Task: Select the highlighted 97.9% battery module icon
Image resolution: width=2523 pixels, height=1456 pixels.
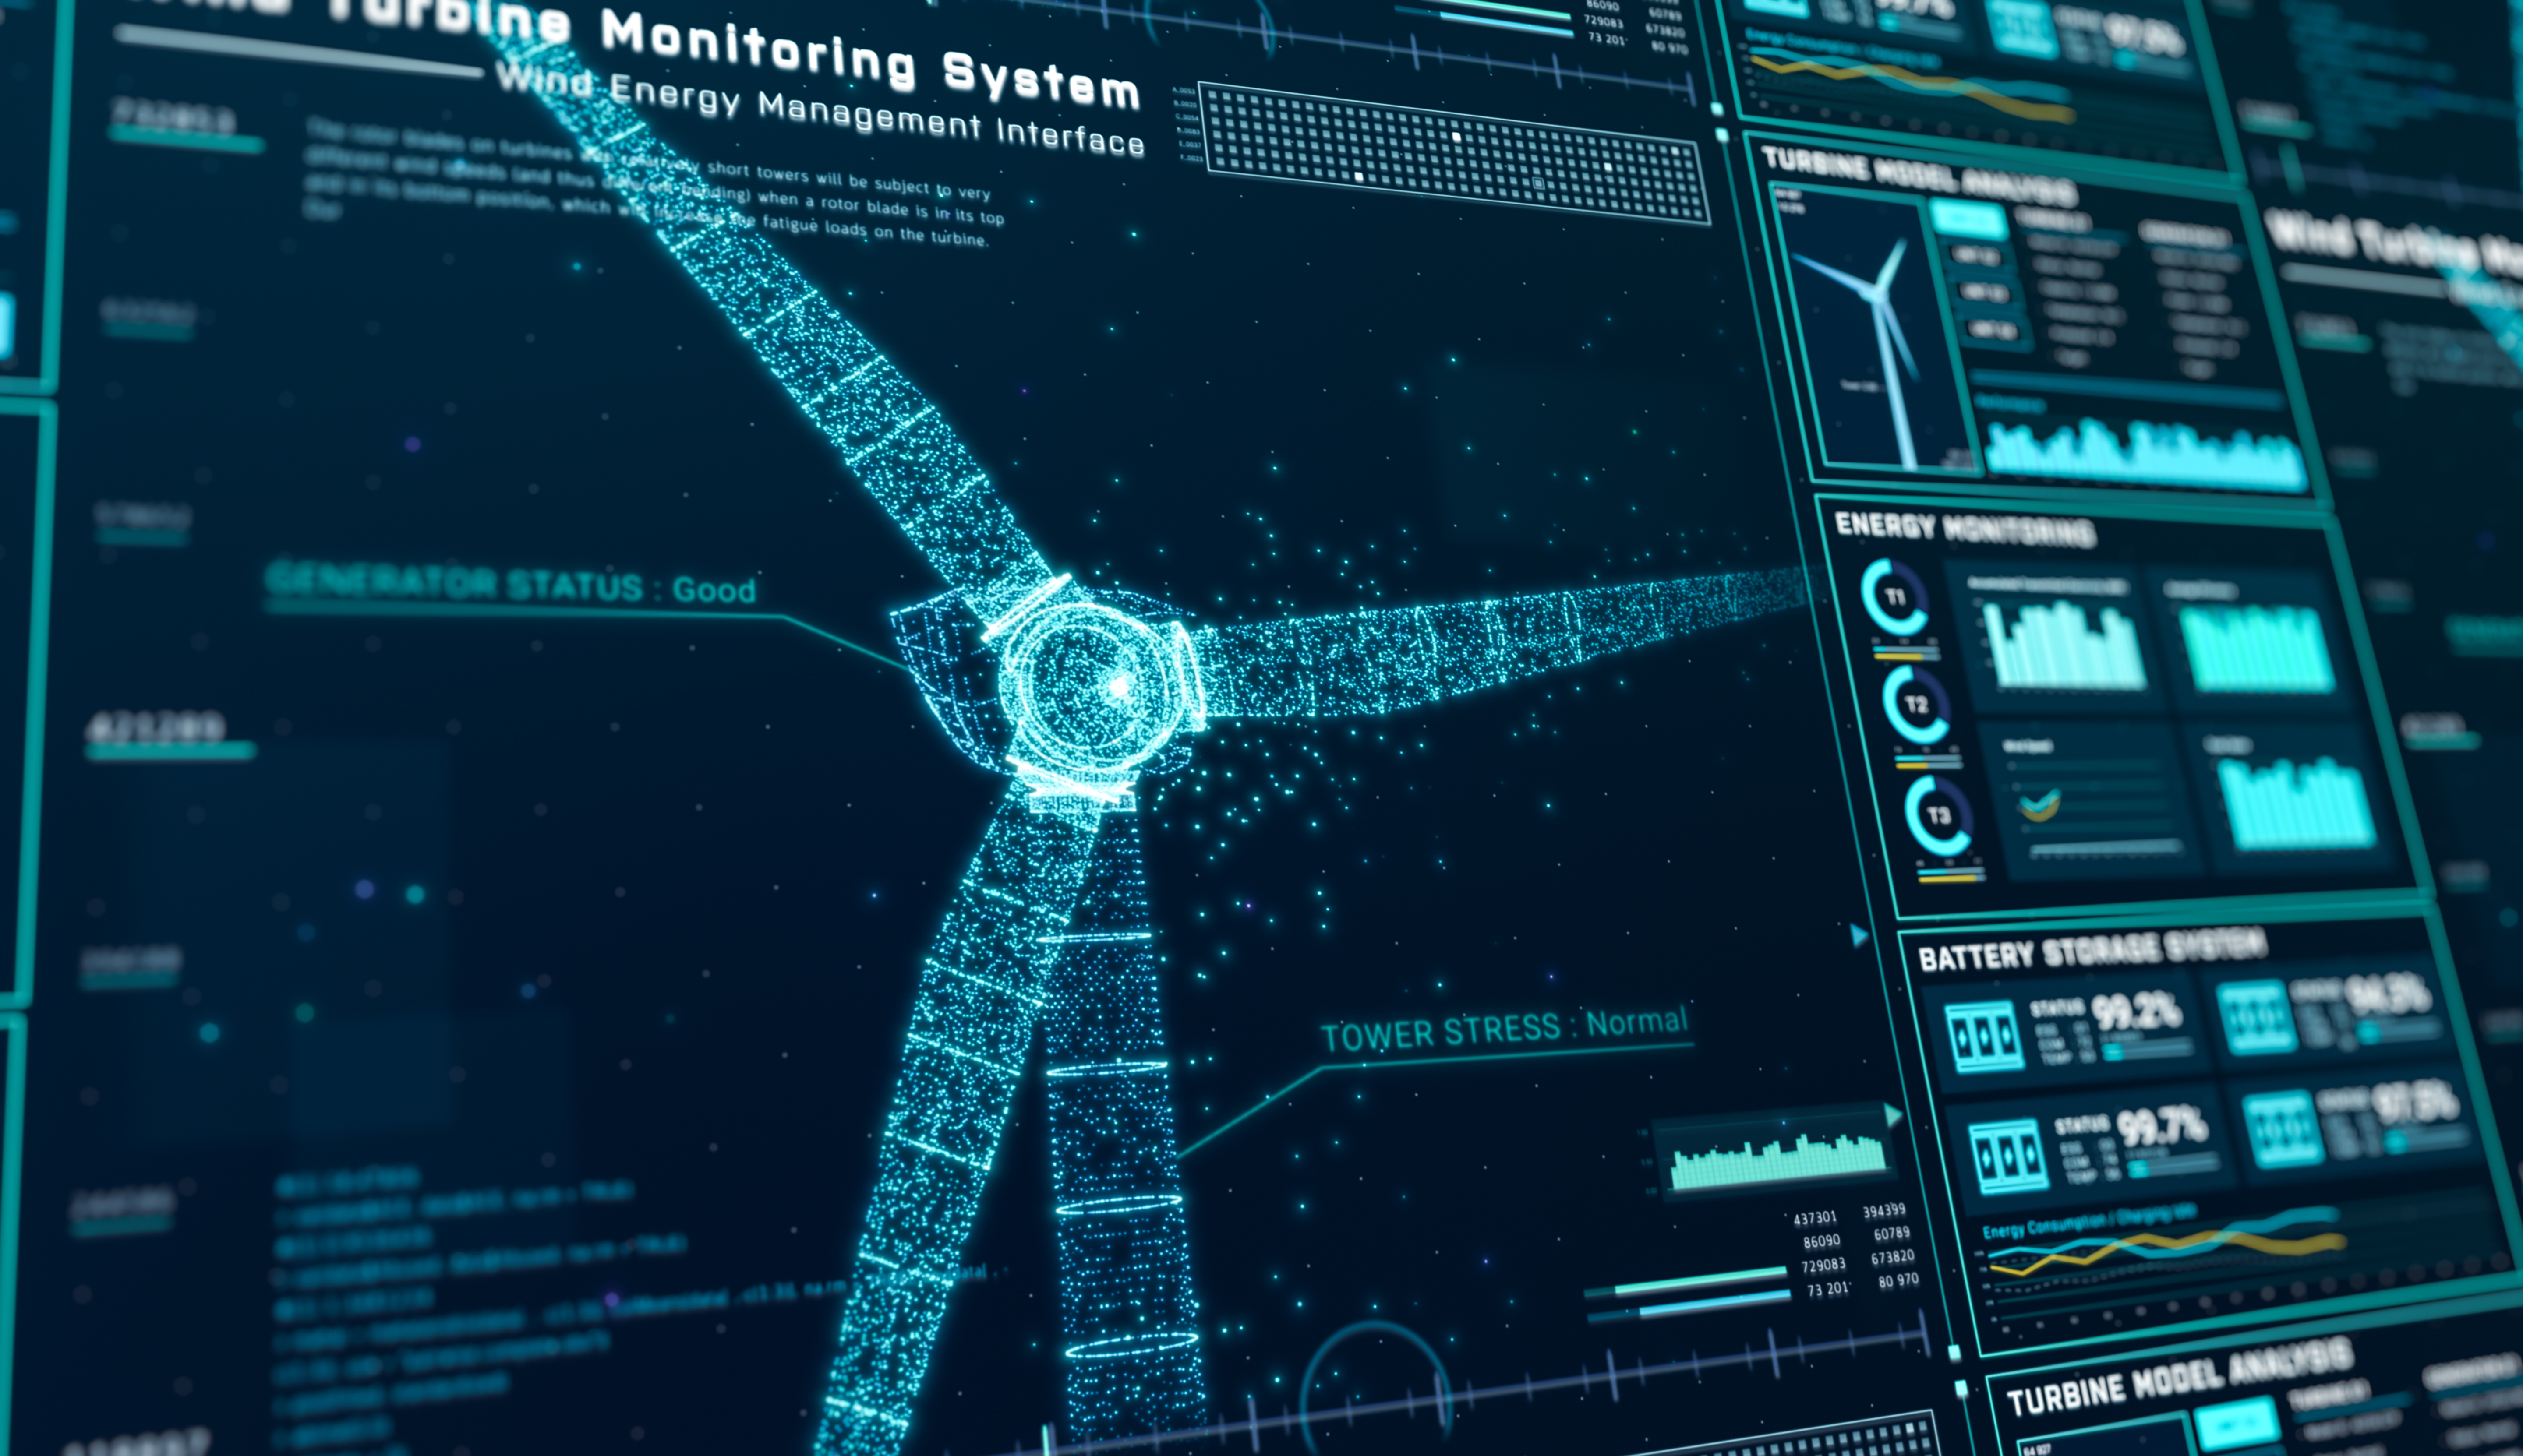Action: (x=2283, y=1130)
